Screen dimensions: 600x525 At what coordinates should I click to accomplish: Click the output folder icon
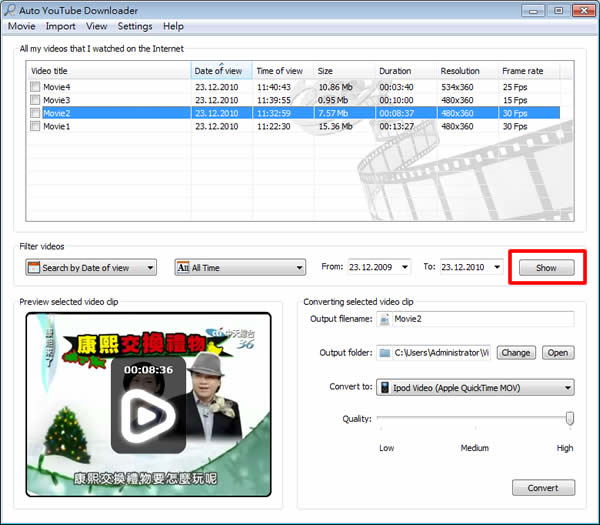[x=385, y=353]
